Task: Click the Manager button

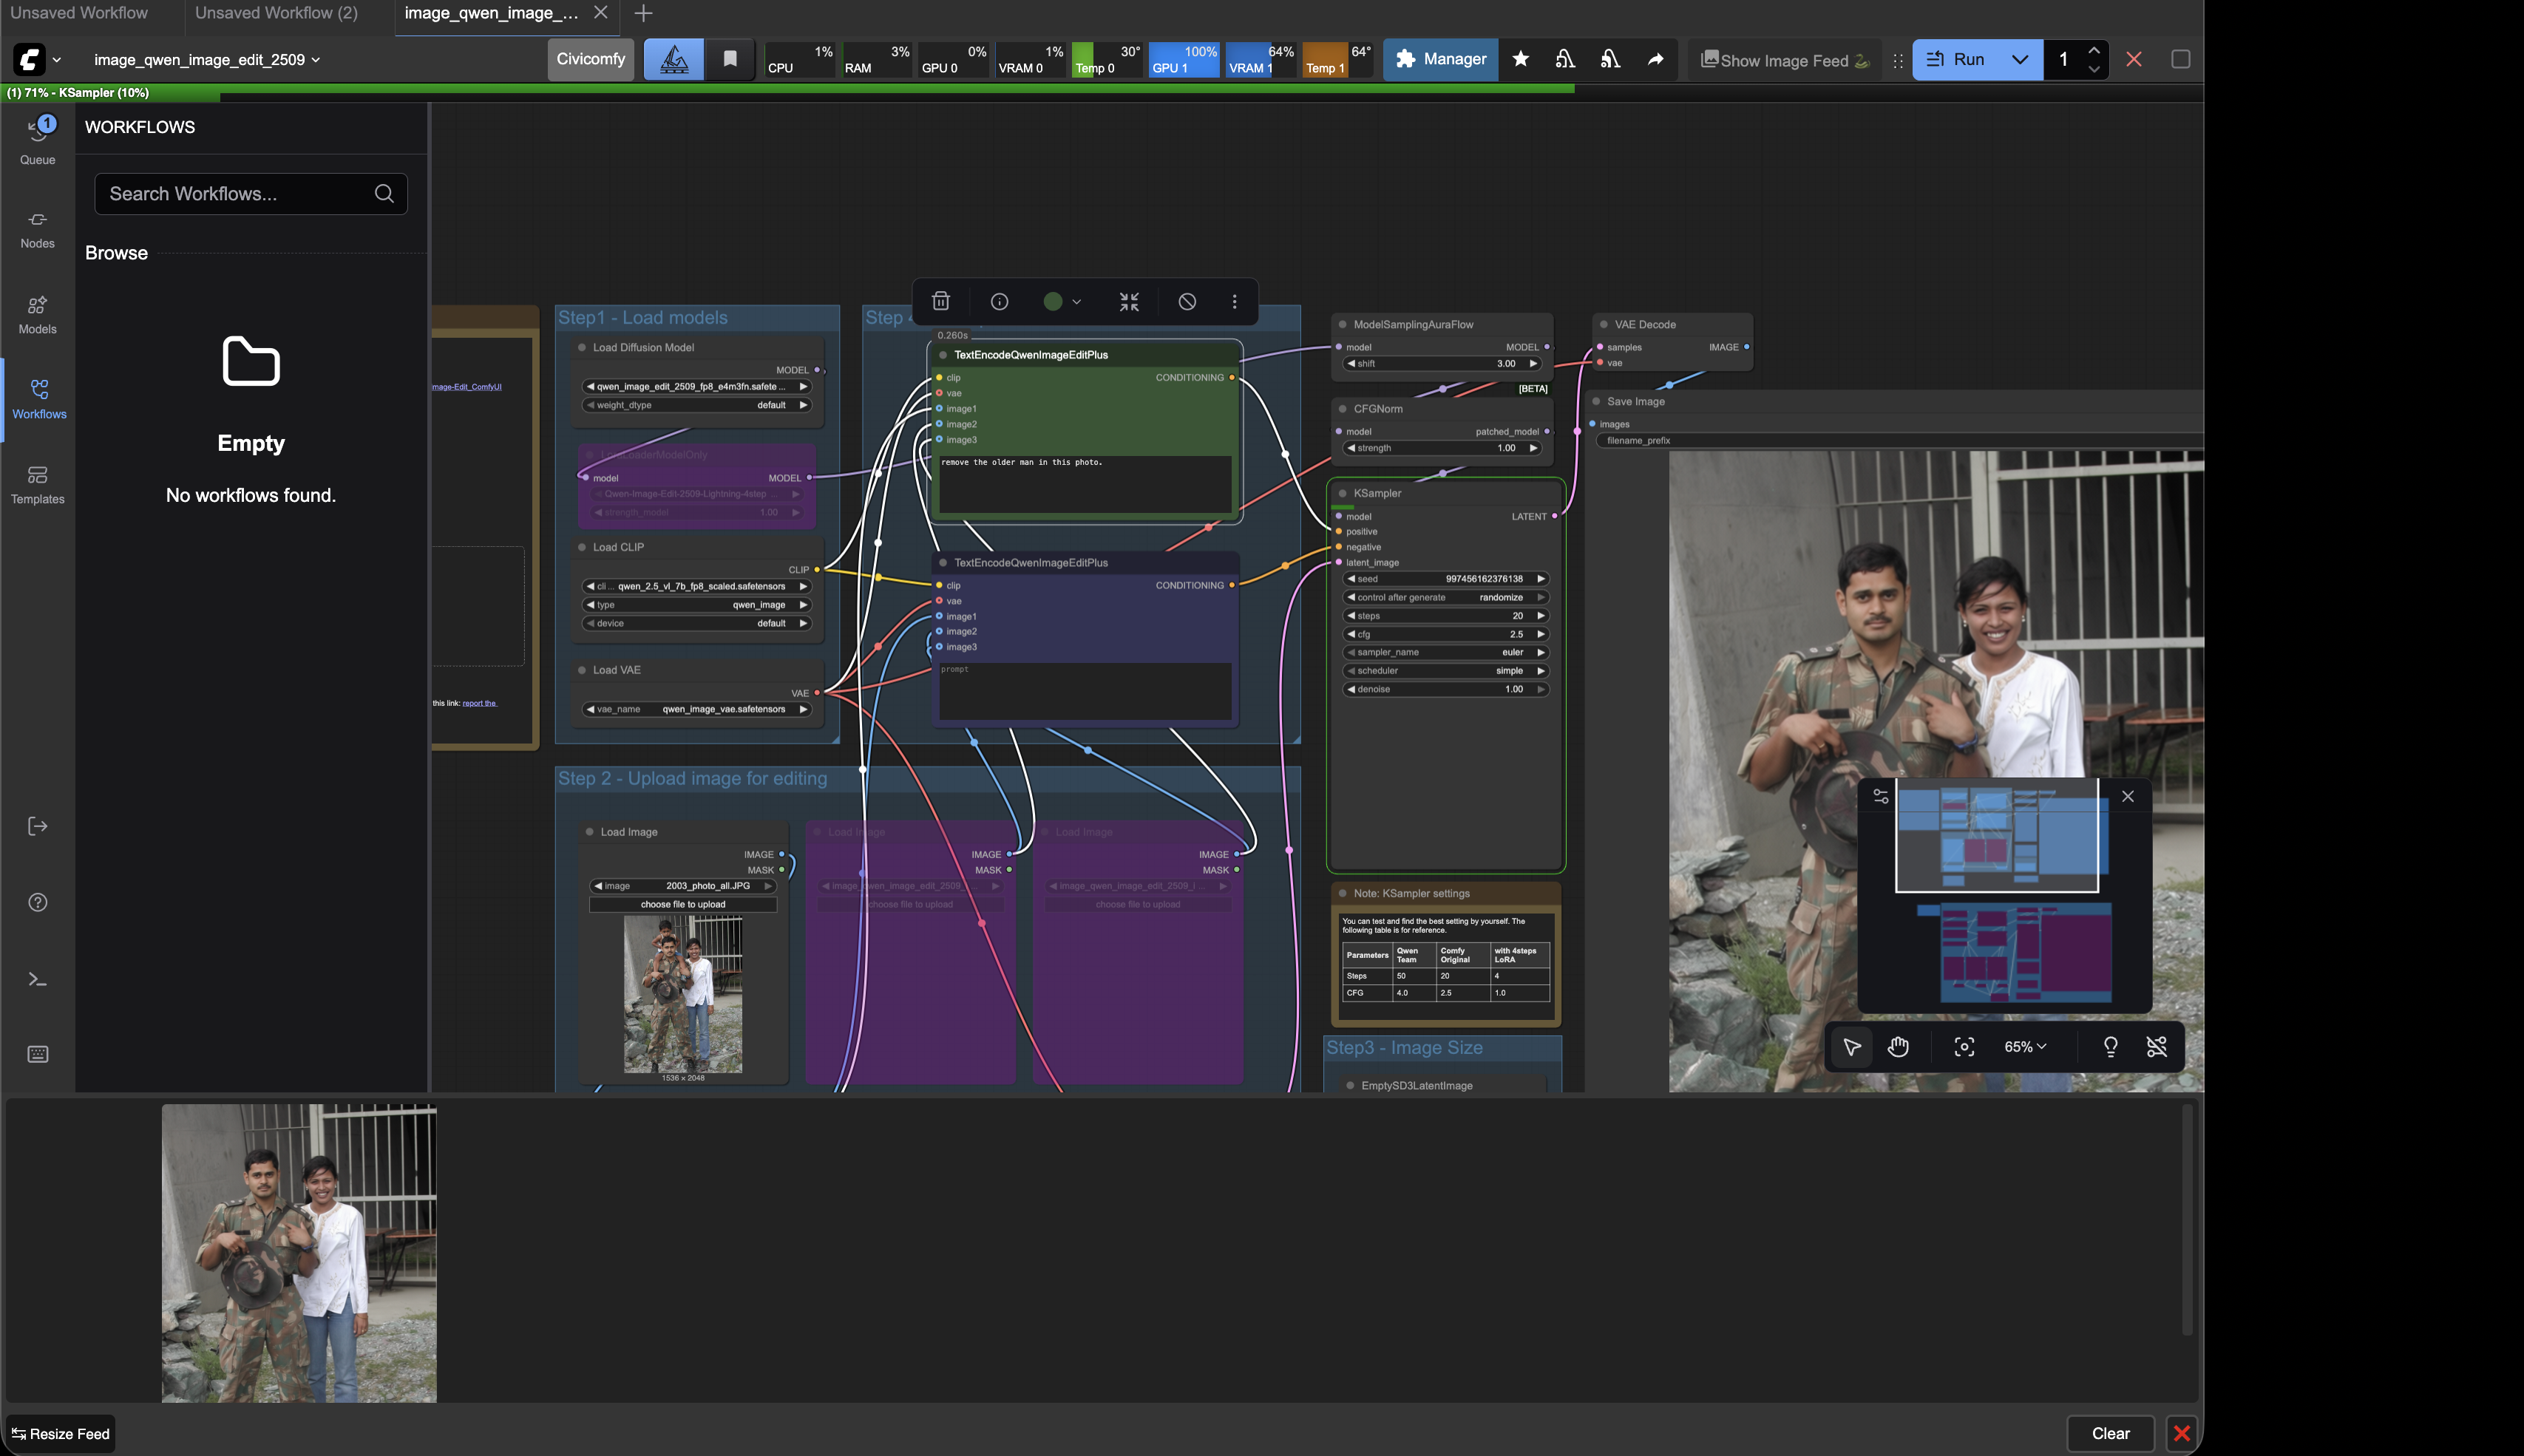Action: (1440, 59)
